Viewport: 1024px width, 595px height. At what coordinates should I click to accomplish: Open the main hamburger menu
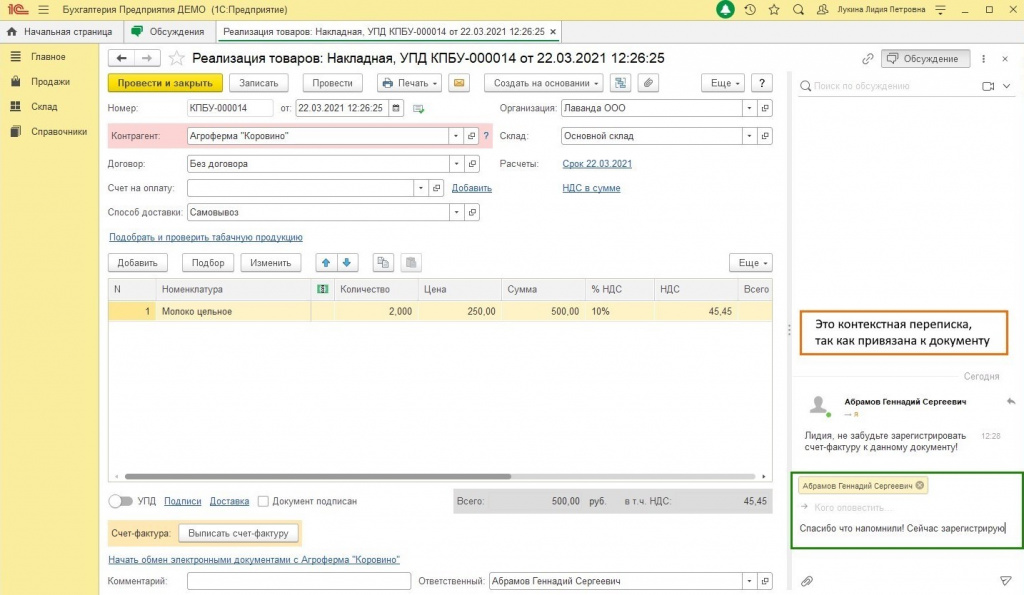tap(44, 10)
